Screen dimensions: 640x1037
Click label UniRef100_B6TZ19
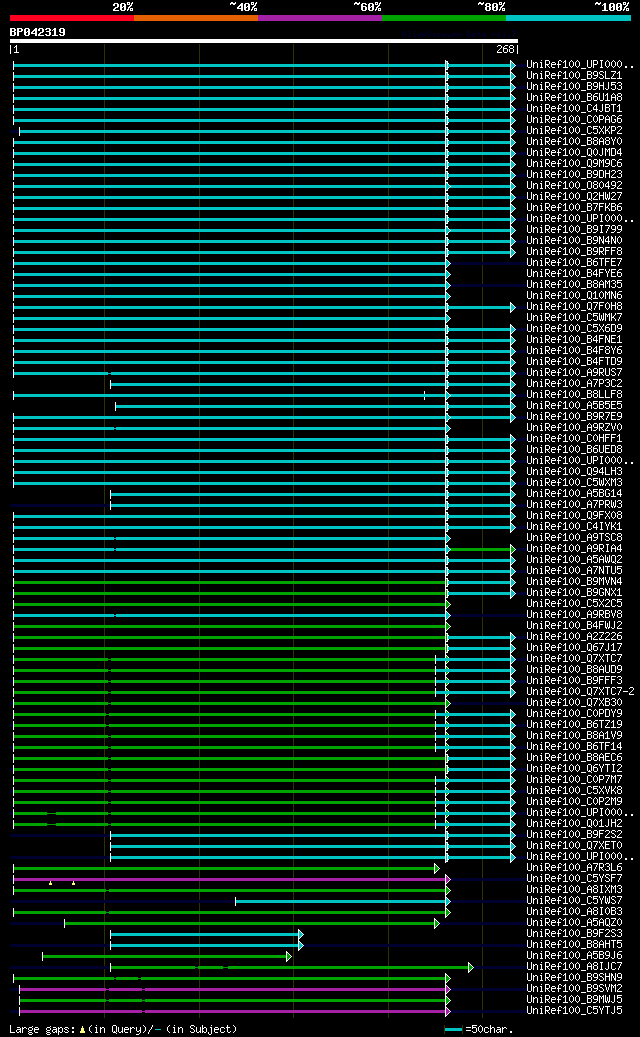point(574,724)
